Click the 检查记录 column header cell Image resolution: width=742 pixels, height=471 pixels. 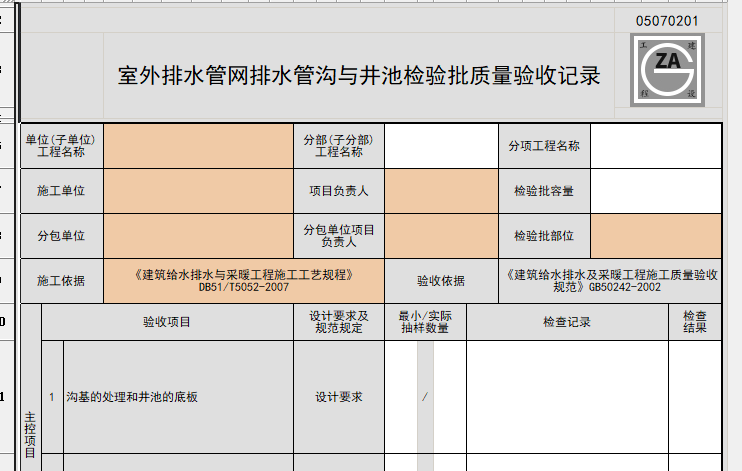pos(567,322)
